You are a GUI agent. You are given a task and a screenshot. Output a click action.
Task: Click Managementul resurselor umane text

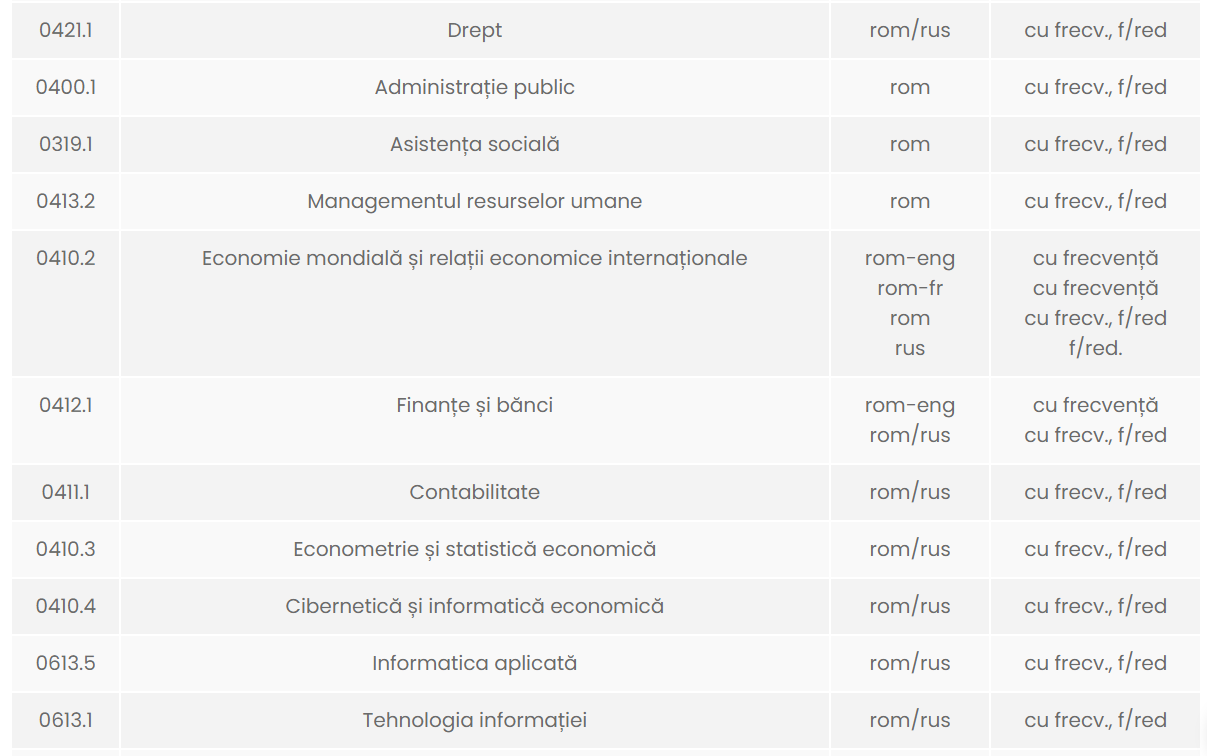[x=475, y=201]
